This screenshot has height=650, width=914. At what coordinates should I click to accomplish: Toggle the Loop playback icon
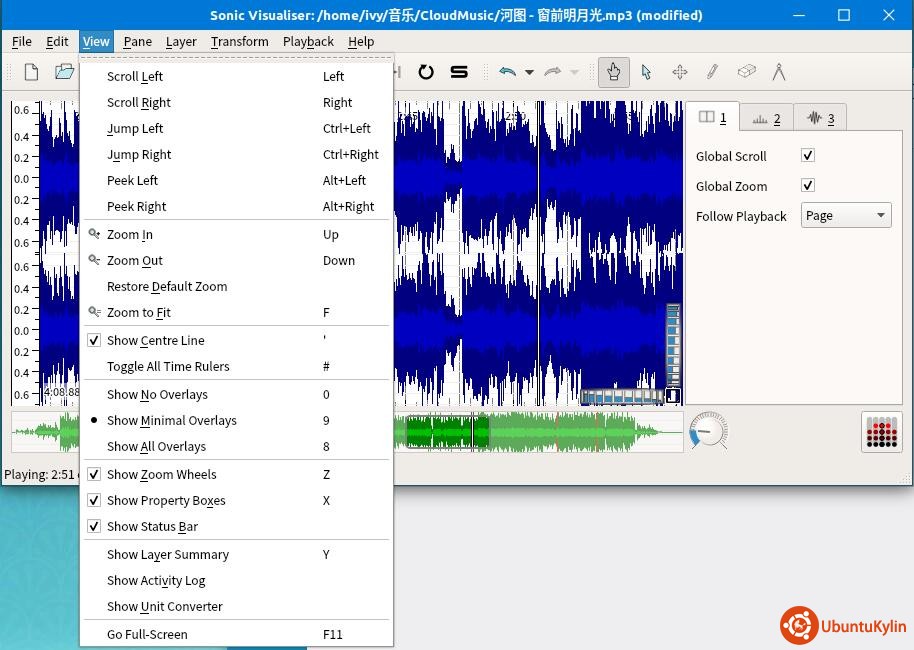tap(426, 72)
